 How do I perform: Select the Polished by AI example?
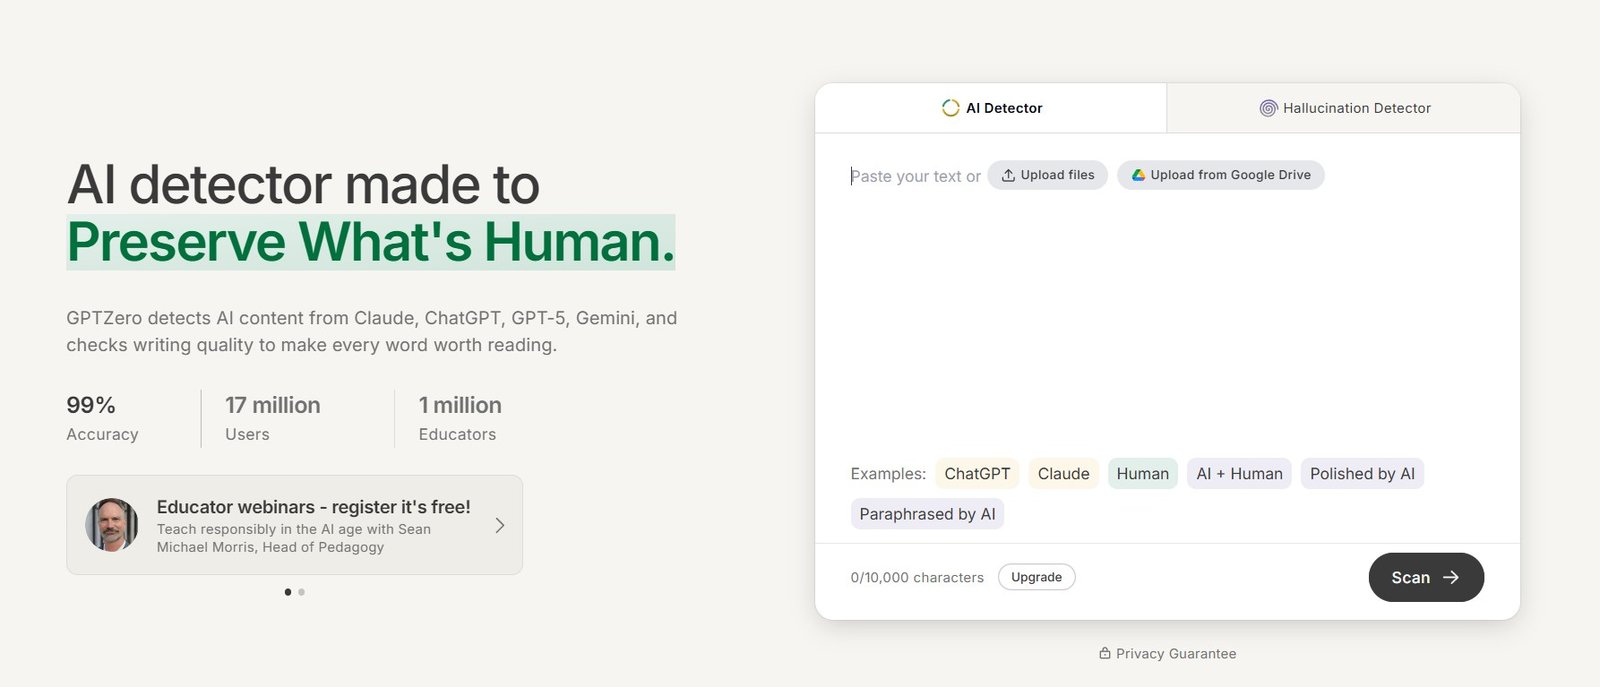(1362, 474)
